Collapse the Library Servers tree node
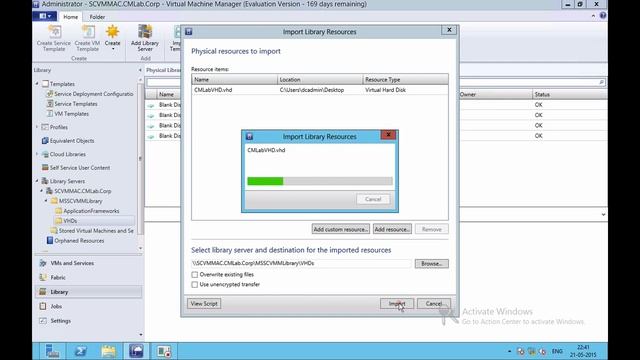The height and width of the screenshot is (360, 640). [37, 181]
